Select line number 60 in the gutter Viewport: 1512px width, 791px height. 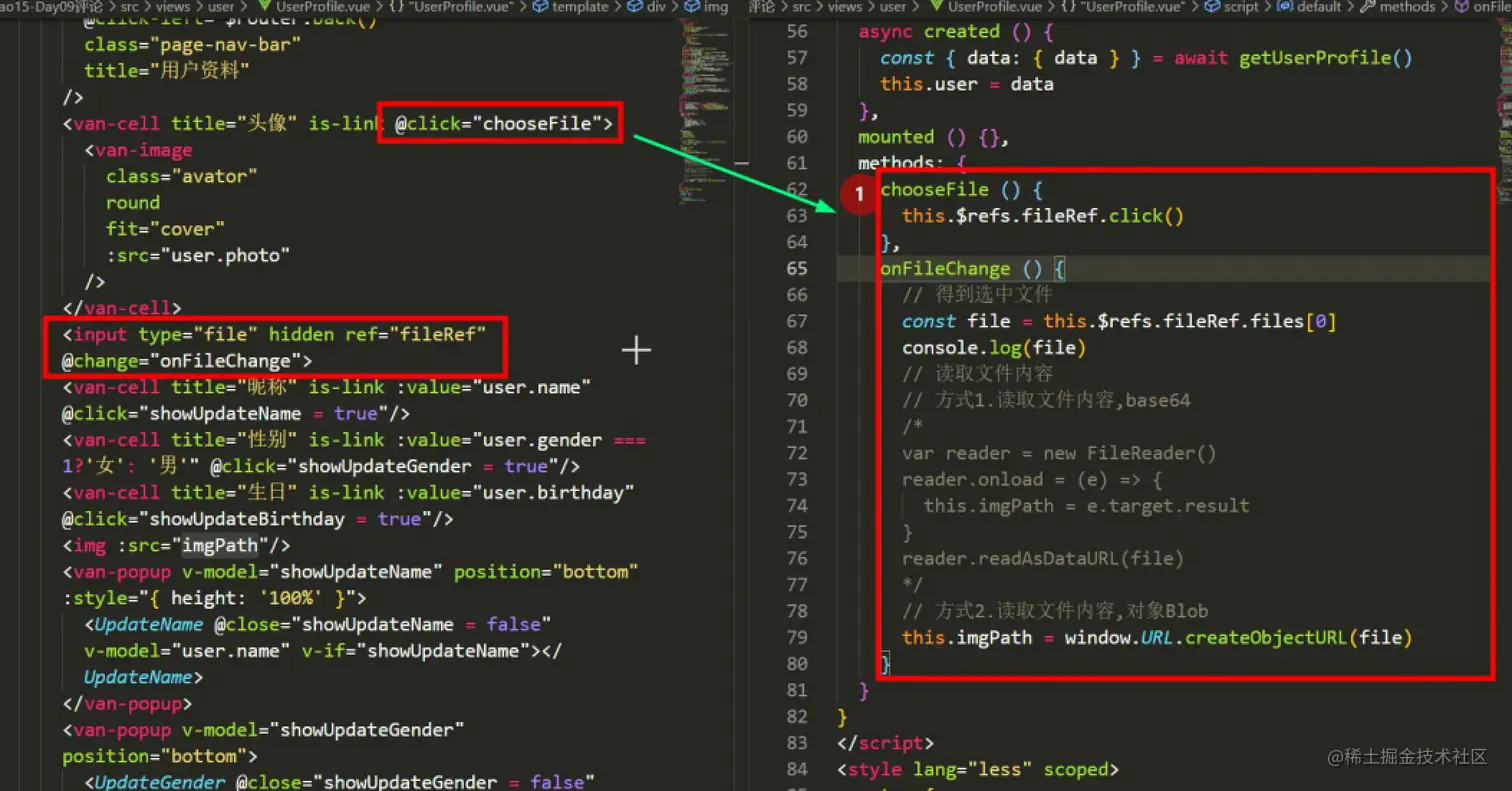click(797, 137)
